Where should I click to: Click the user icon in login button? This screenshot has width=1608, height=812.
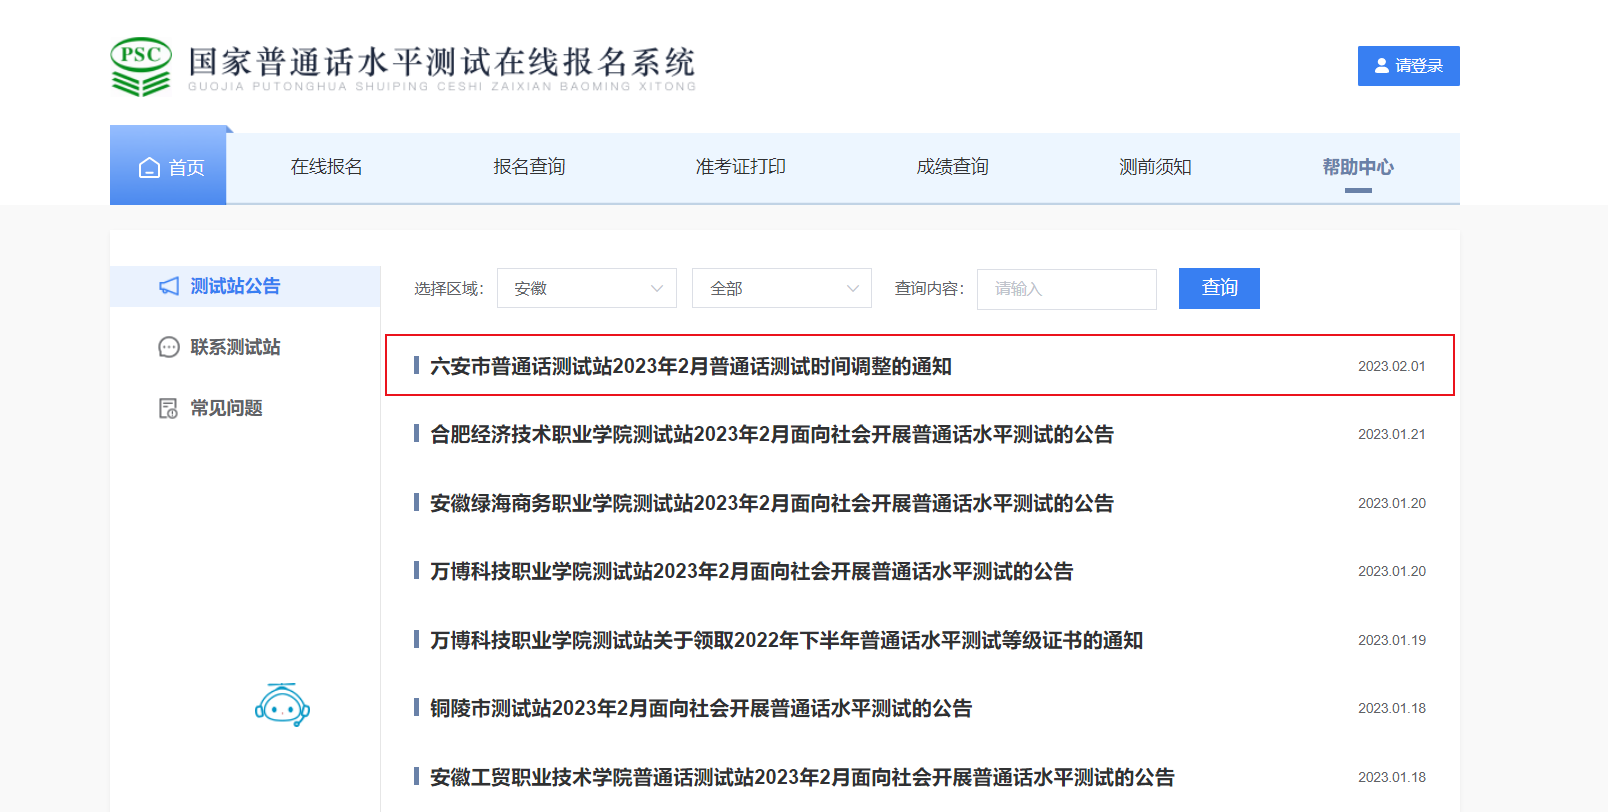point(1382,66)
